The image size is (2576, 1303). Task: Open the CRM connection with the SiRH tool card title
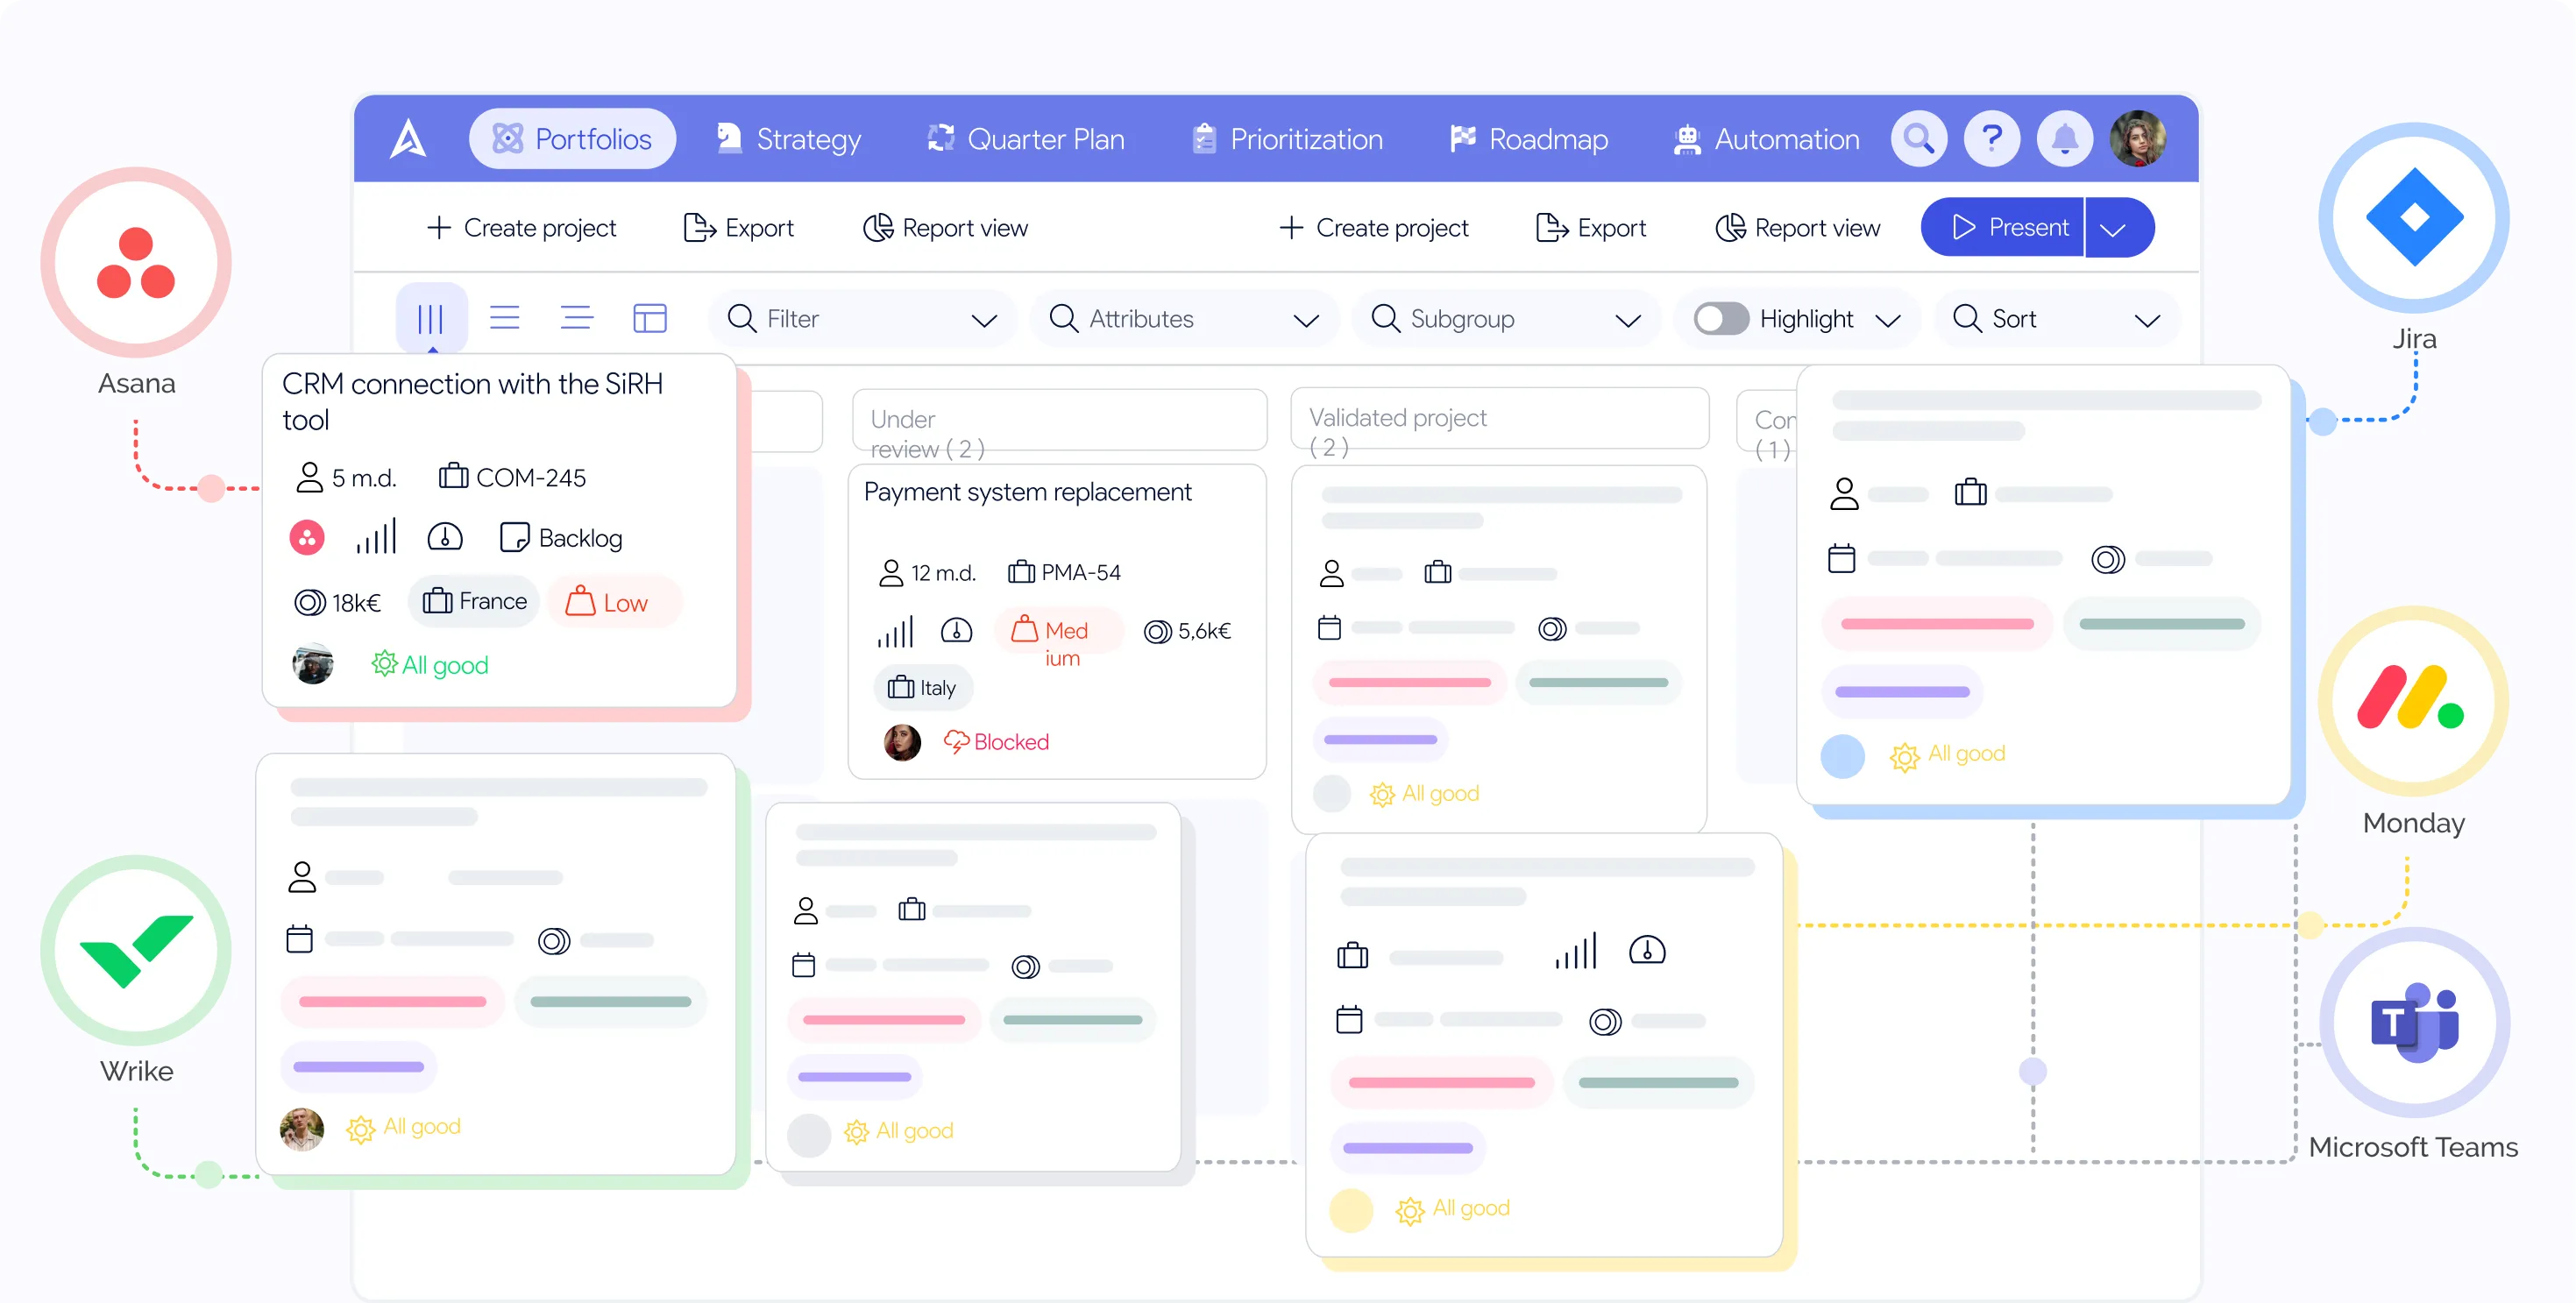472,401
